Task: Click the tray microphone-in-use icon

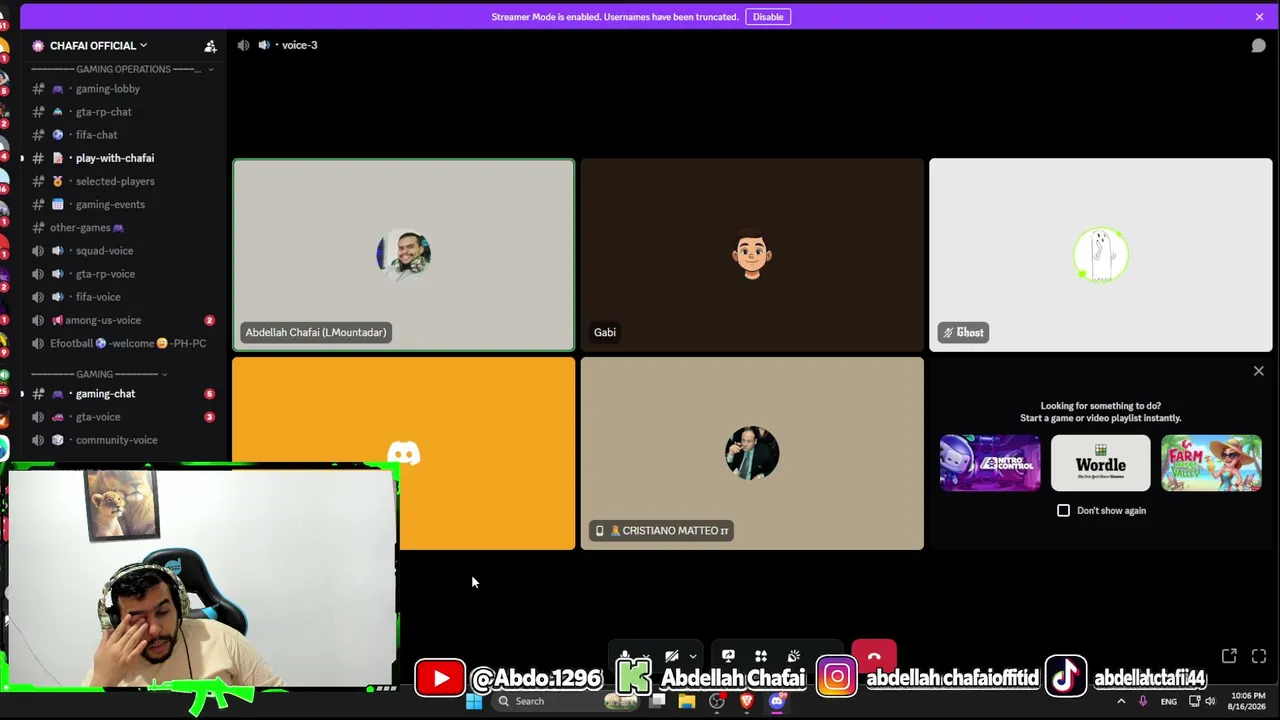Action: click(1143, 701)
